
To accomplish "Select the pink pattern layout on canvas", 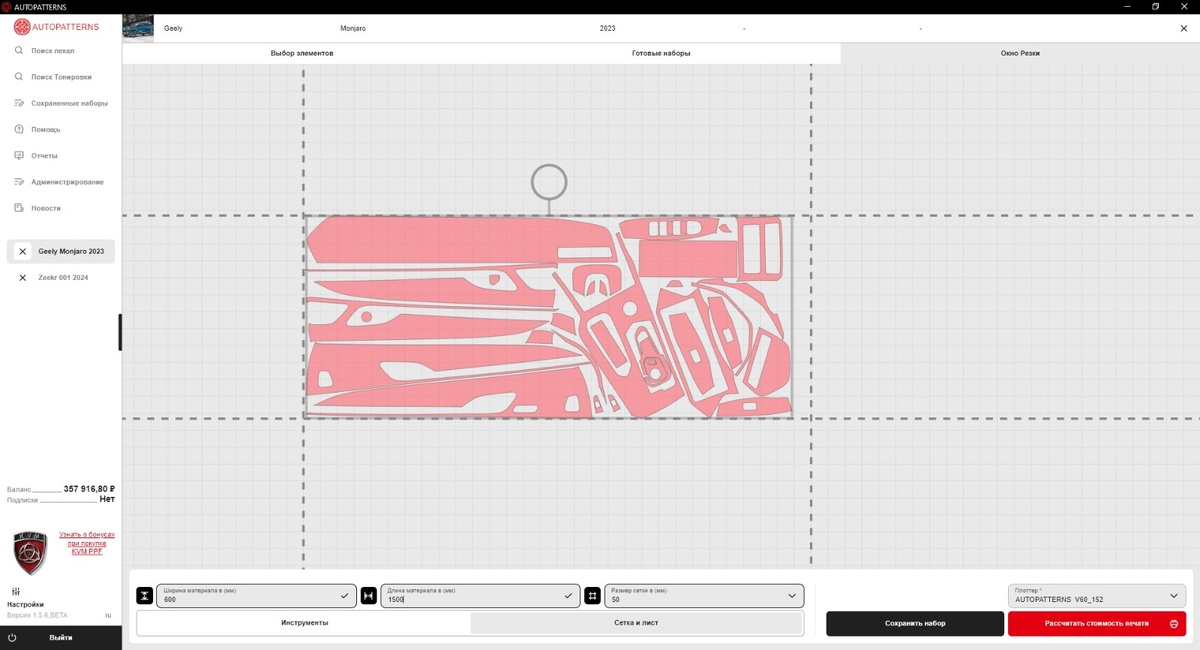I will point(548,316).
